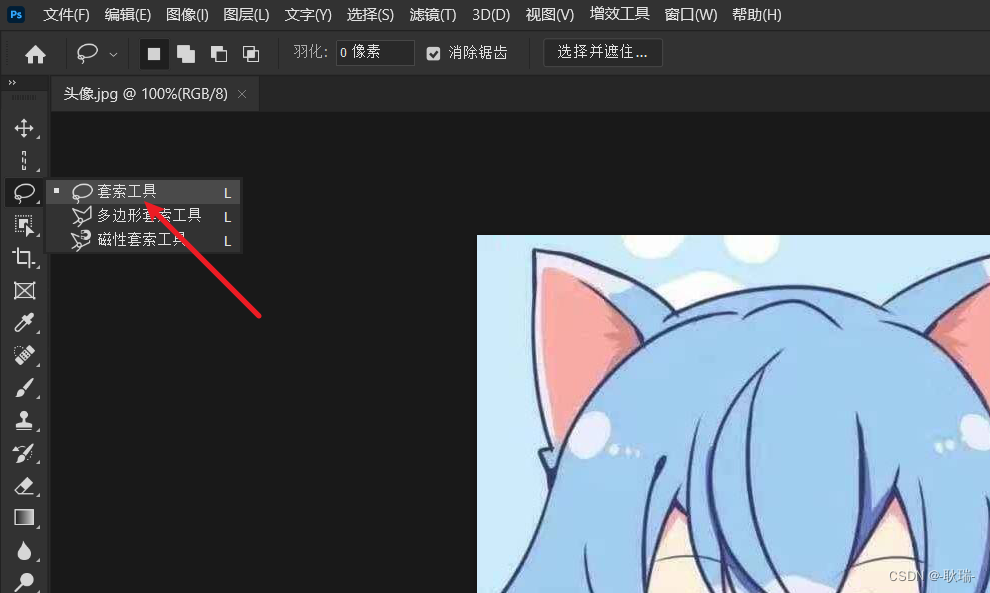Open the 图像(I) menu
The image size is (990, 593).
coord(187,15)
